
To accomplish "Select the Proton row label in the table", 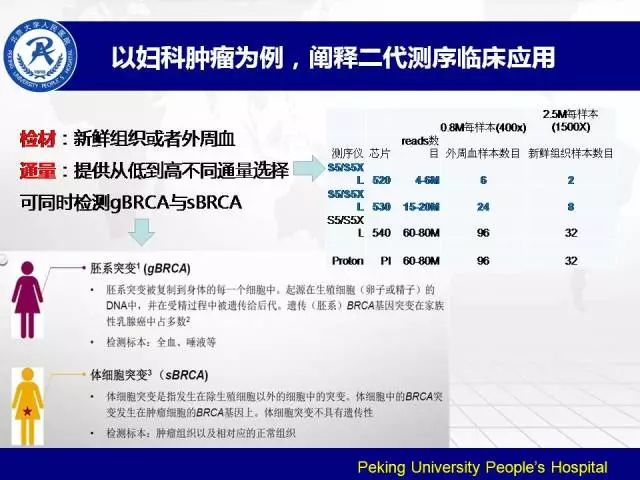I will tap(347, 260).
